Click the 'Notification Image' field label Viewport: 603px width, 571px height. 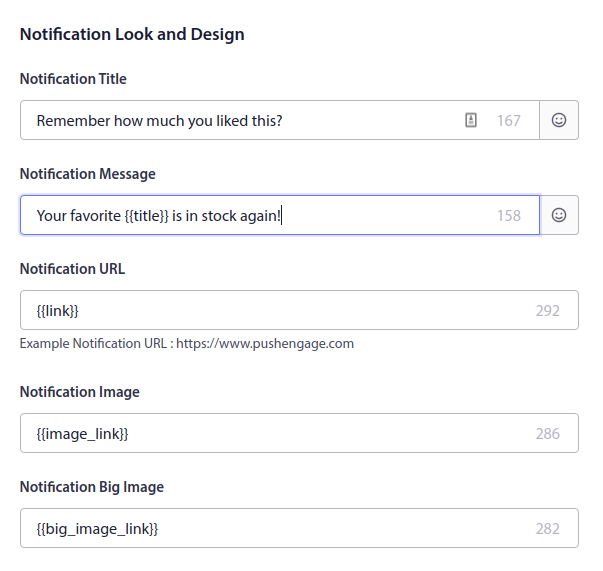pyautogui.click(x=80, y=392)
